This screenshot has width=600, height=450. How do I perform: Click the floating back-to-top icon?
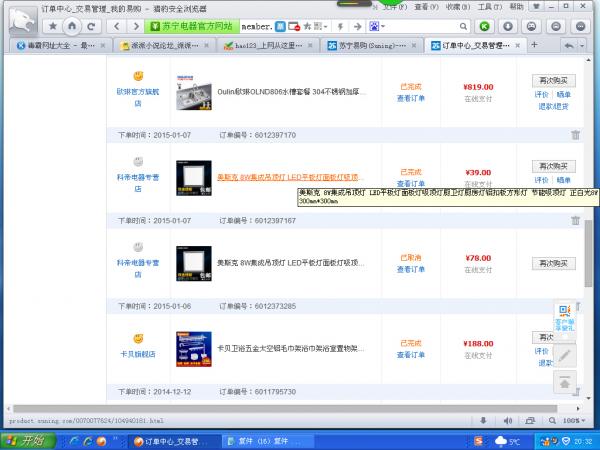(x=565, y=383)
